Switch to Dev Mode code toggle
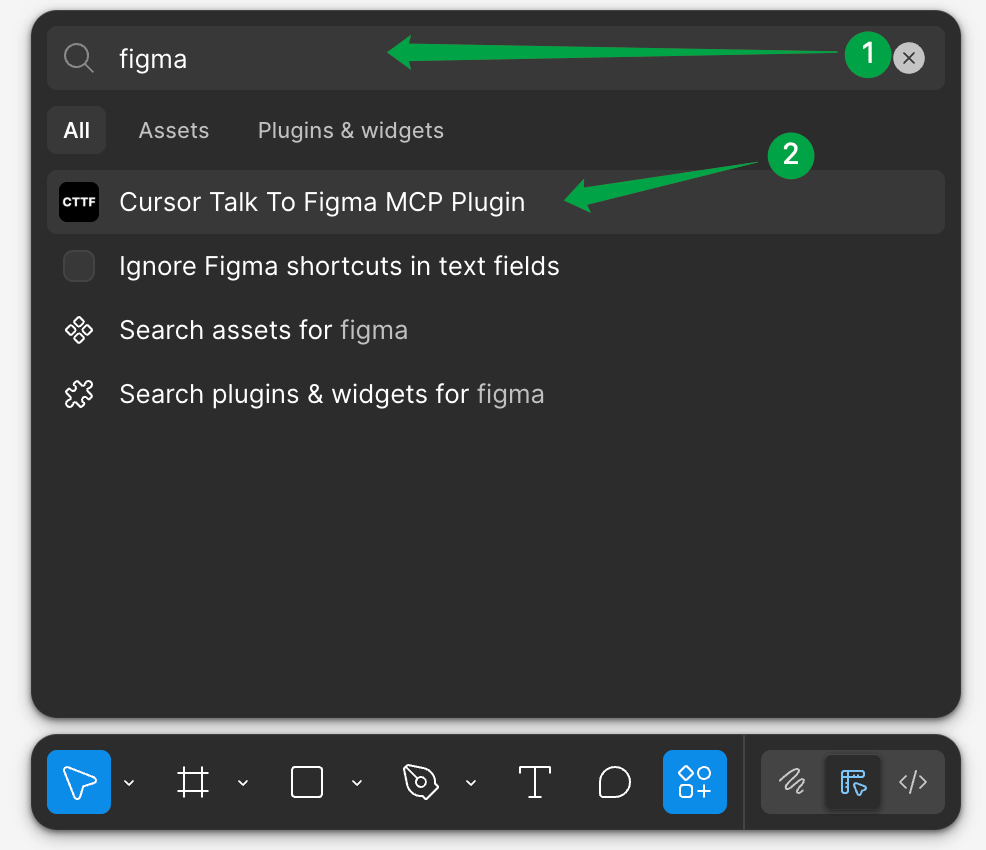 (913, 782)
